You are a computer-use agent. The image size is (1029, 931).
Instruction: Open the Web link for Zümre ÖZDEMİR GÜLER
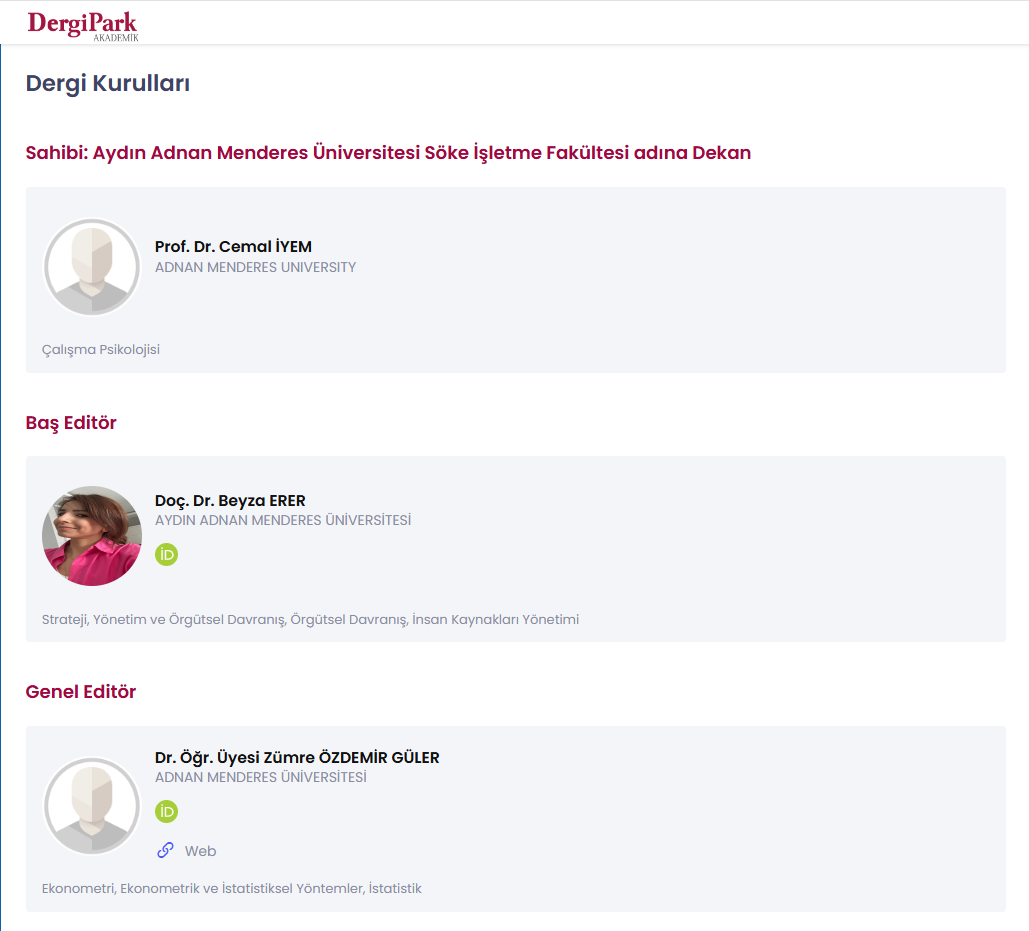[x=200, y=851]
